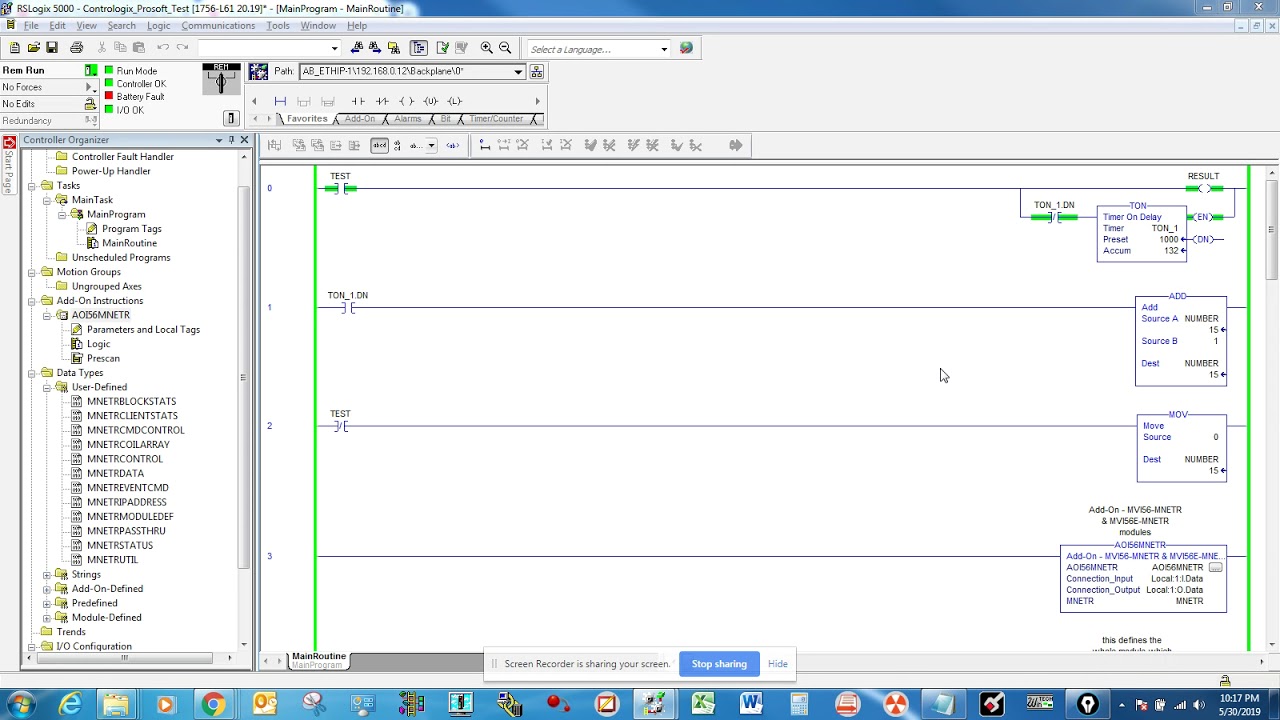
Task: Toggle the abcd show tag descriptions button
Action: click(379, 146)
